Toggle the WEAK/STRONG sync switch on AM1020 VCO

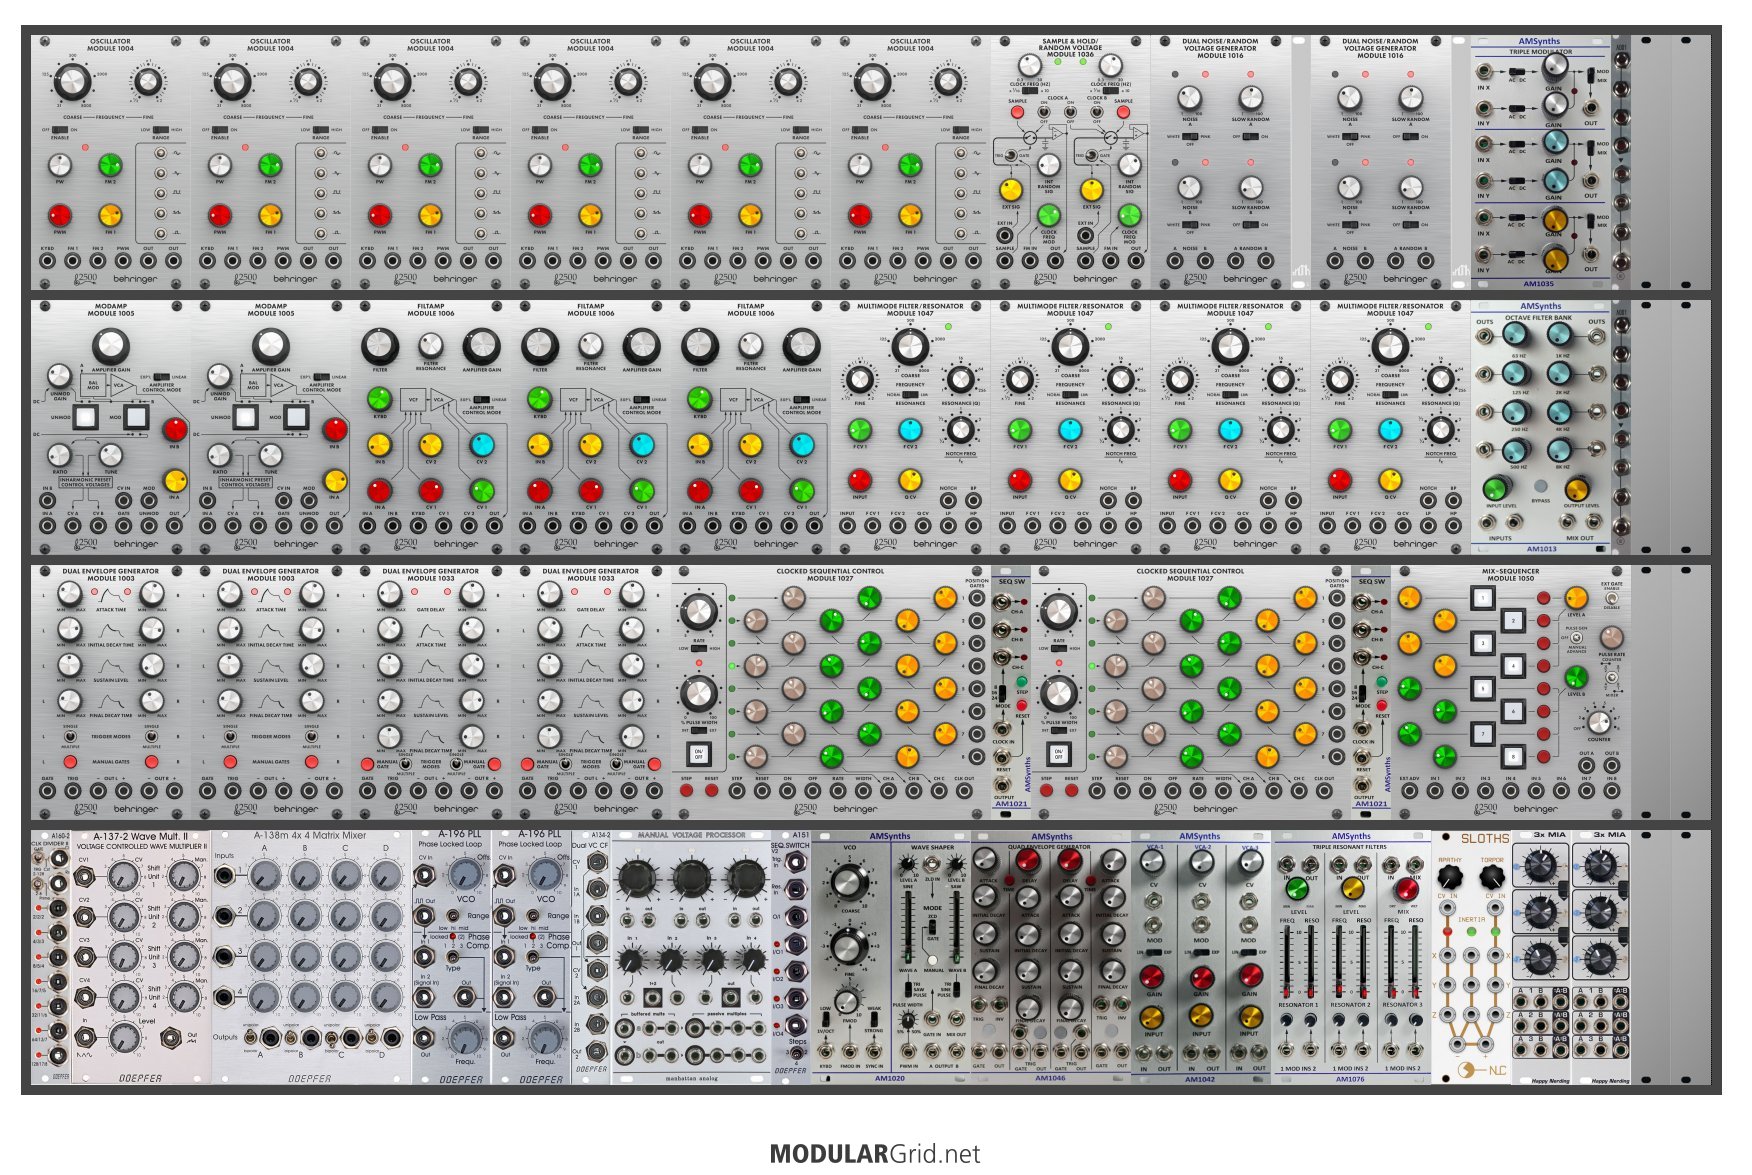pyautogui.click(x=873, y=1020)
